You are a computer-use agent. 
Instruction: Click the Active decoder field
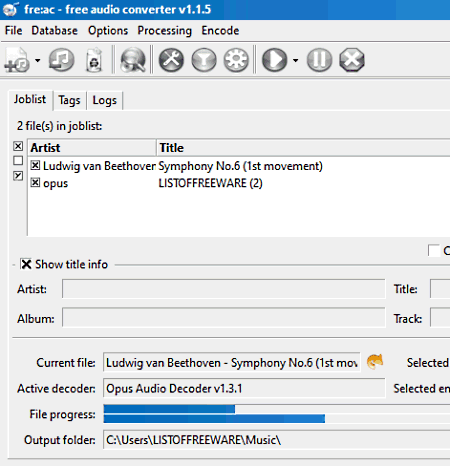244,388
